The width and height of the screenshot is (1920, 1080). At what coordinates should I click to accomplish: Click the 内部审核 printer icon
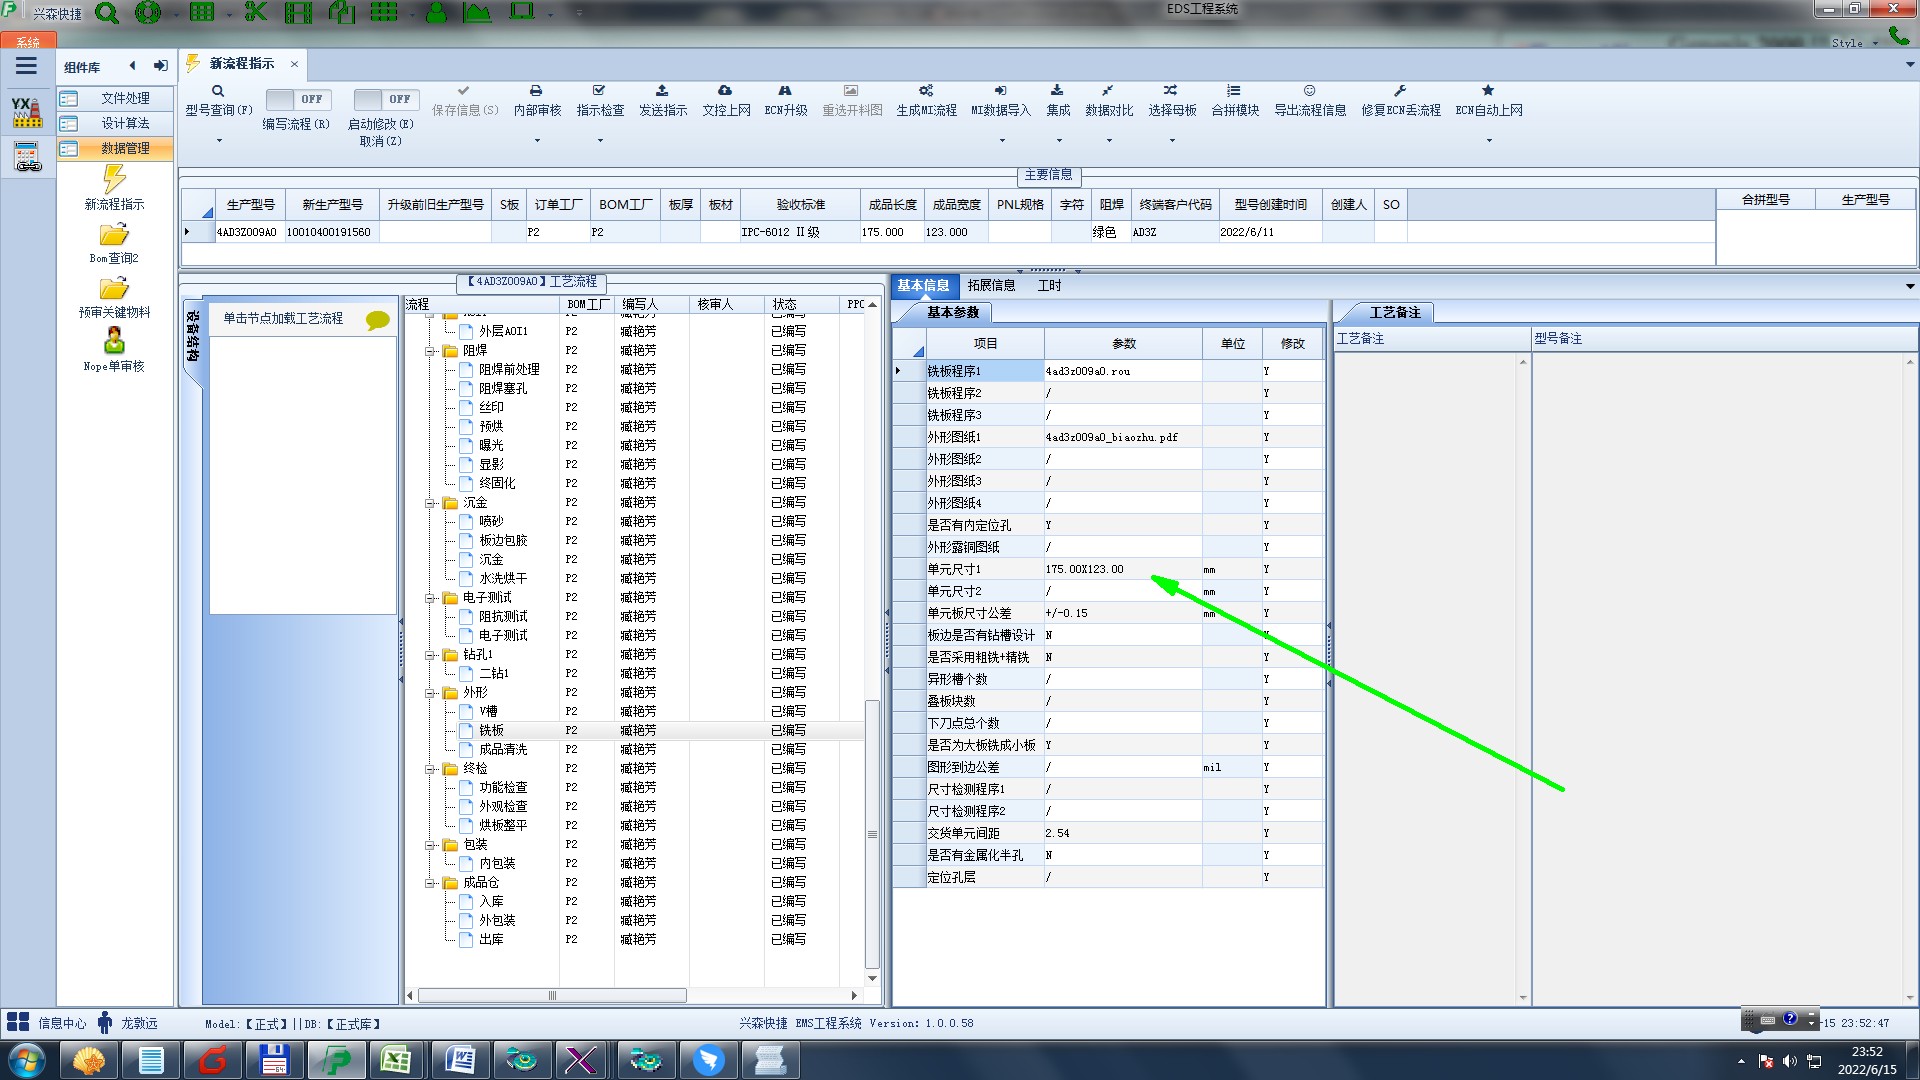pyautogui.click(x=536, y=91)
